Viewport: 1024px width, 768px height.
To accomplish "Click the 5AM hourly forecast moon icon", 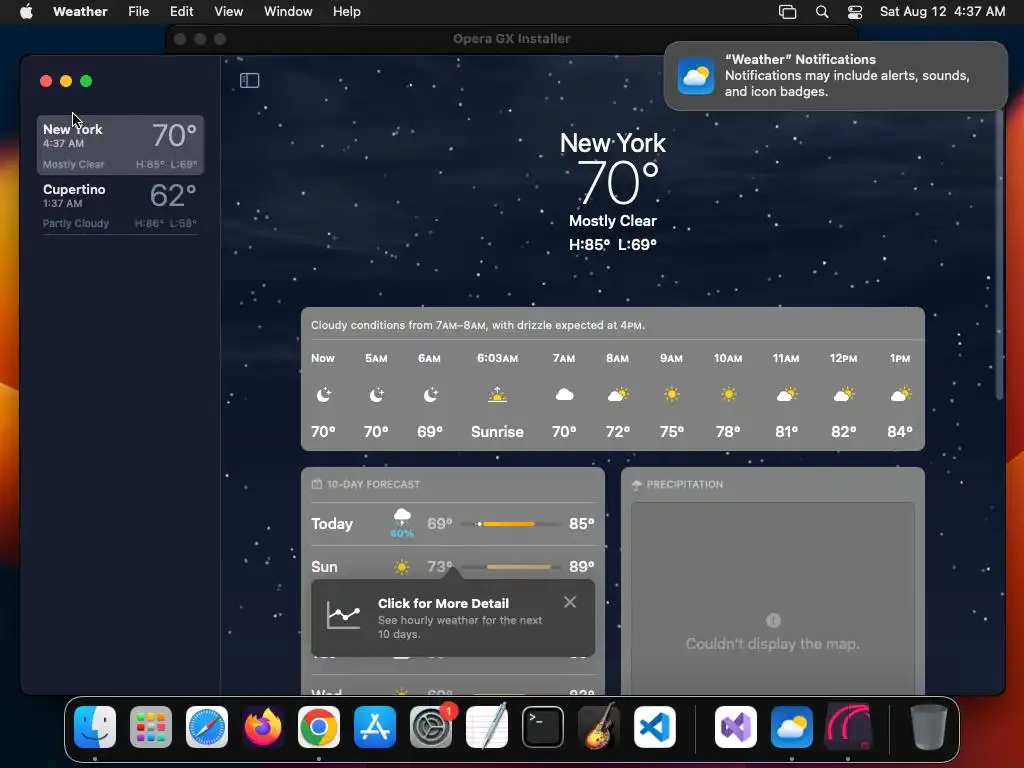I will pyautogui.click(x=376, y=394).
